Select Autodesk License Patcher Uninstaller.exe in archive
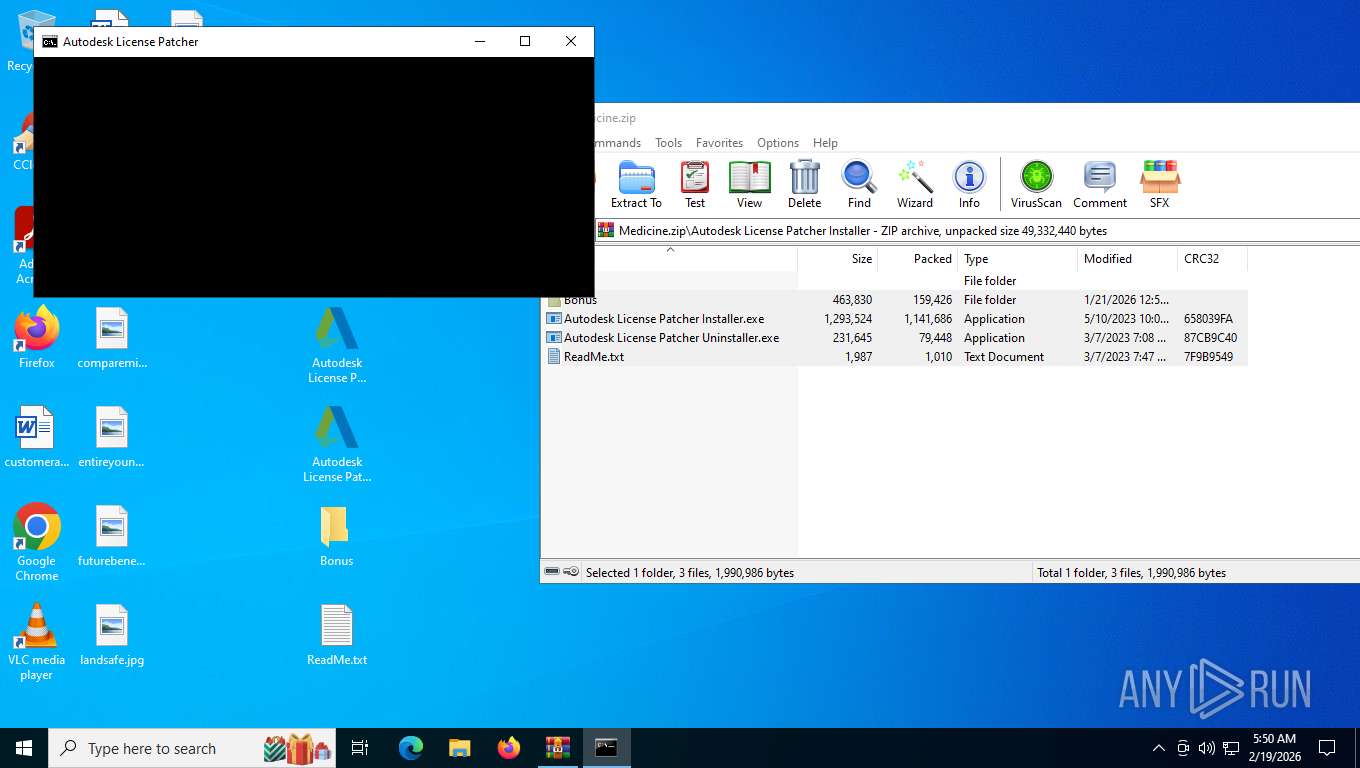 [x=894, y=338]
